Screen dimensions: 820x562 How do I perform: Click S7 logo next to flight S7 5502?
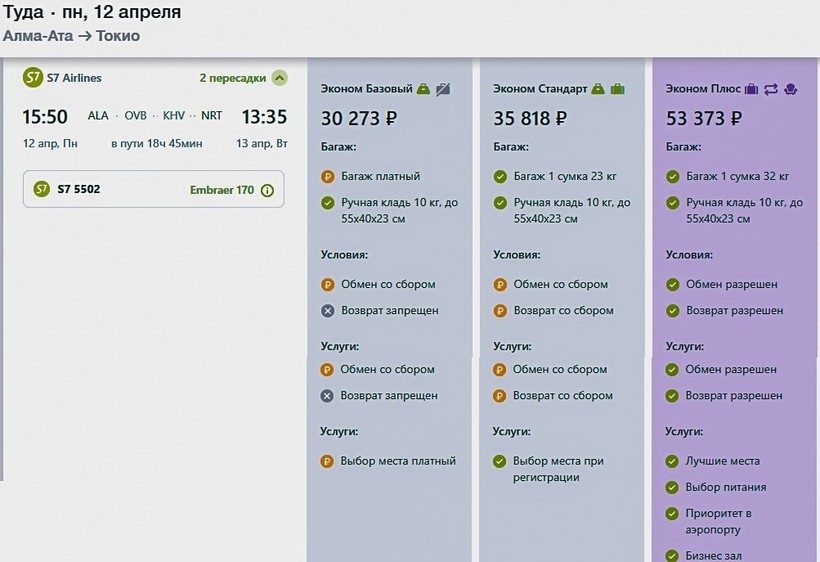coord(42,188)
